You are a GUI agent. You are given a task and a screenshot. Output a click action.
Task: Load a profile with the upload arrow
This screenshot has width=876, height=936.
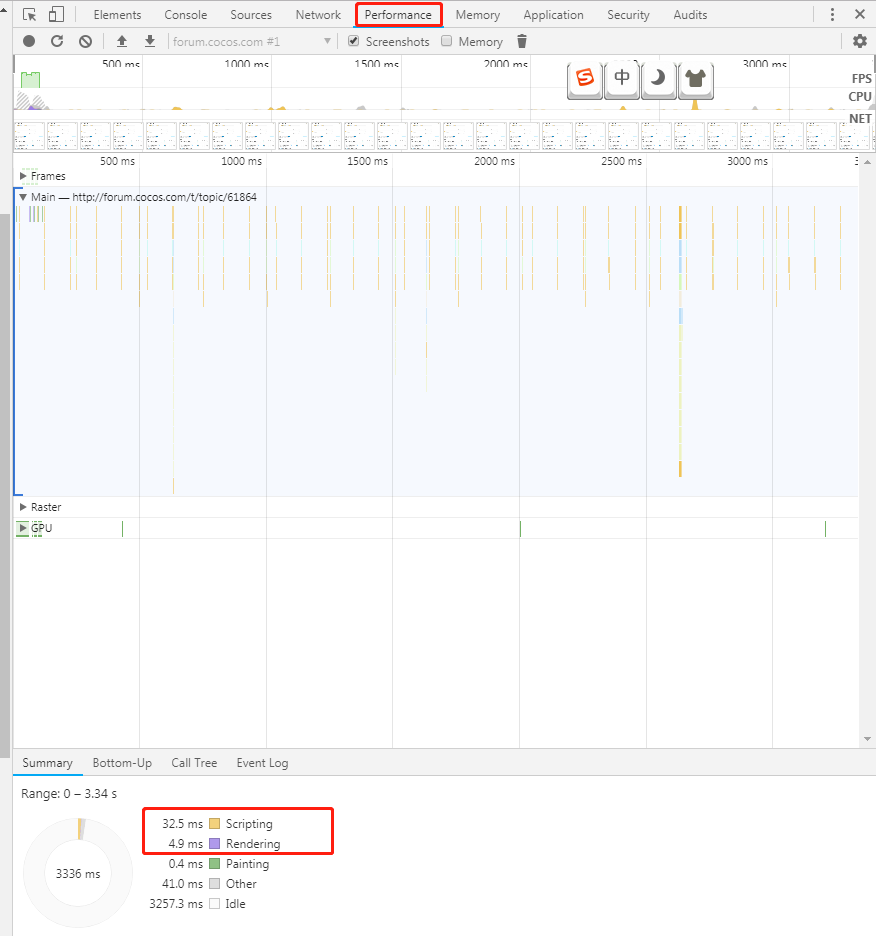point(122,41)
